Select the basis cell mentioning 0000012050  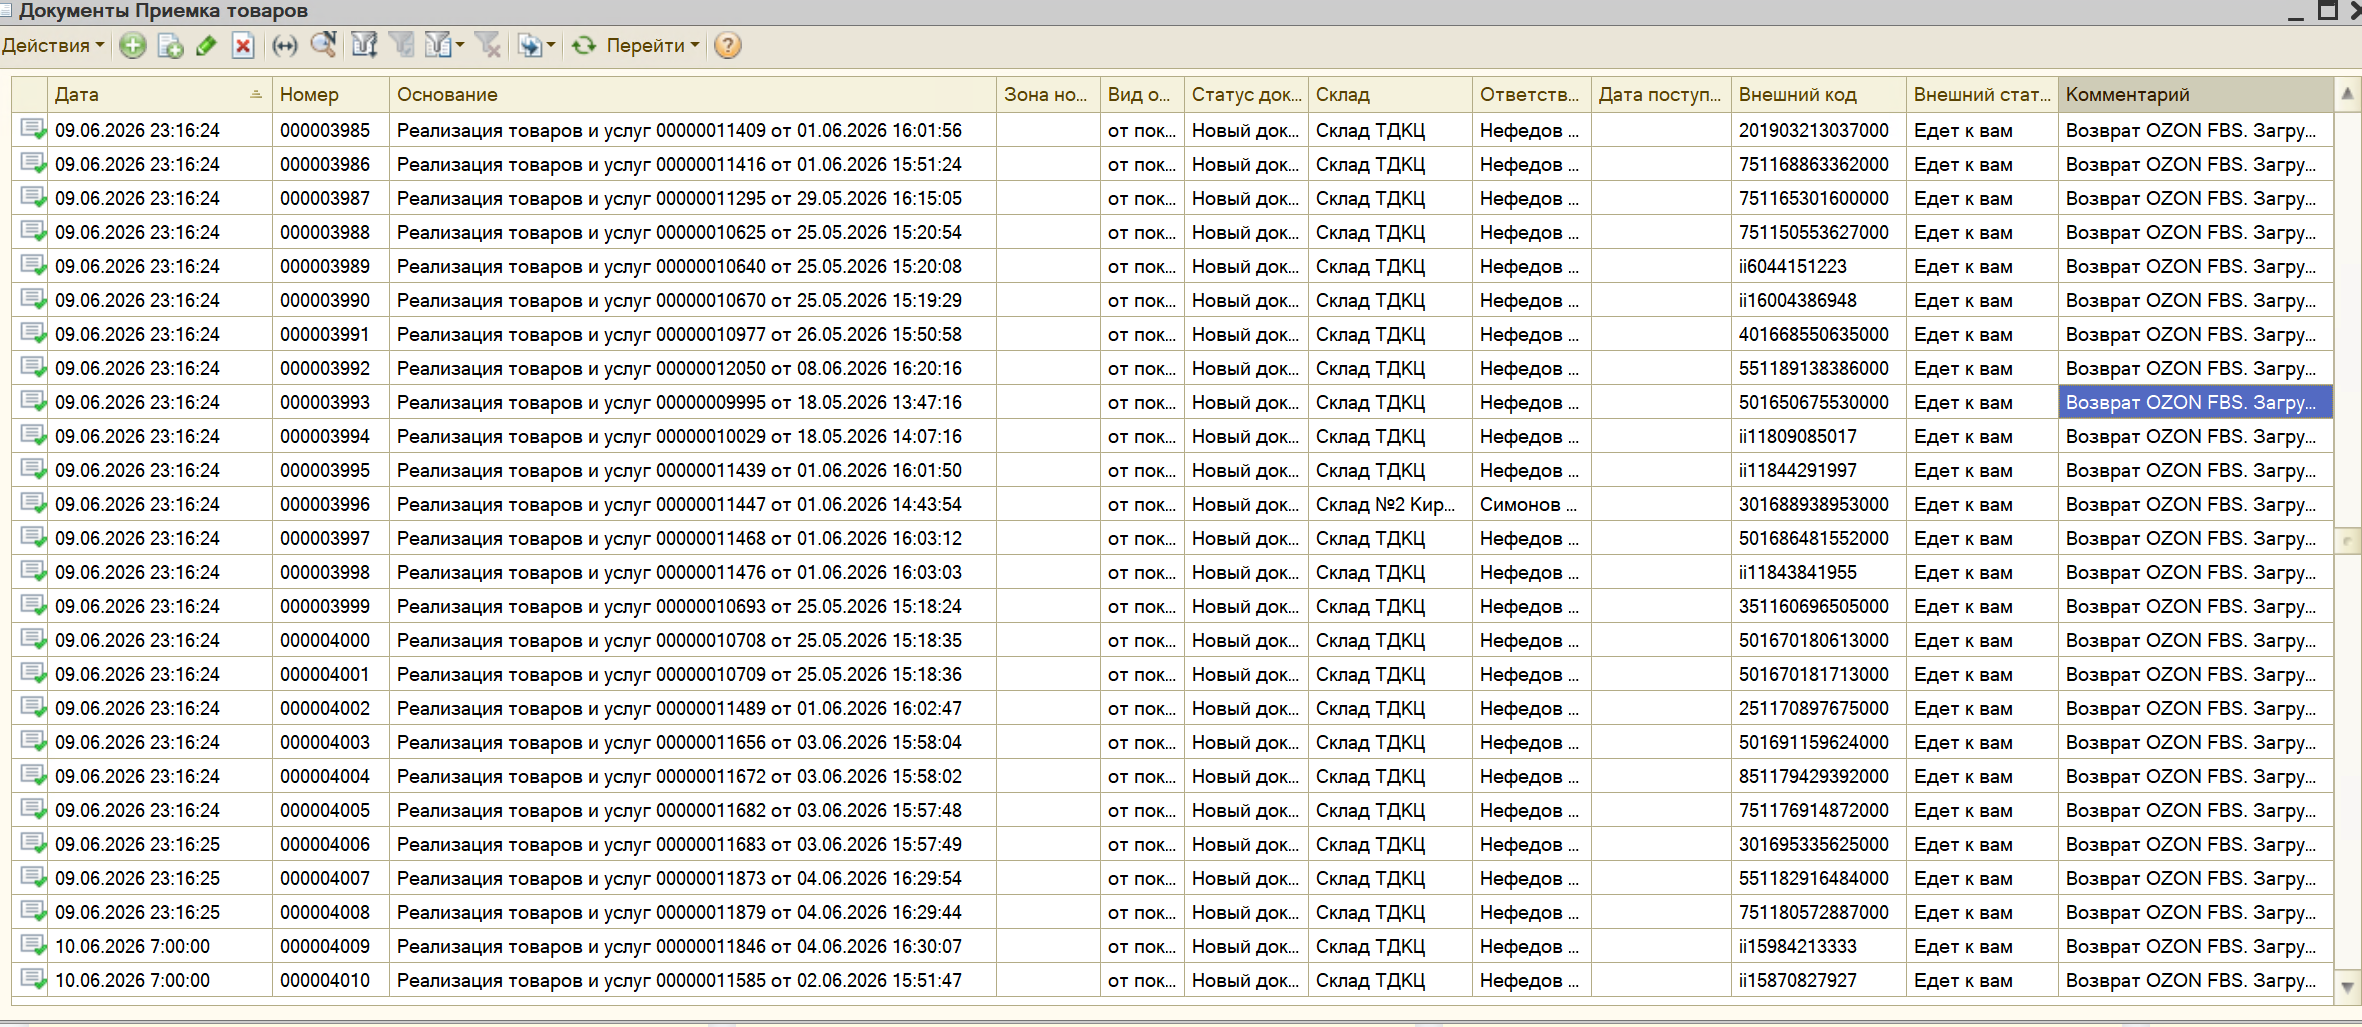[692, 368]
